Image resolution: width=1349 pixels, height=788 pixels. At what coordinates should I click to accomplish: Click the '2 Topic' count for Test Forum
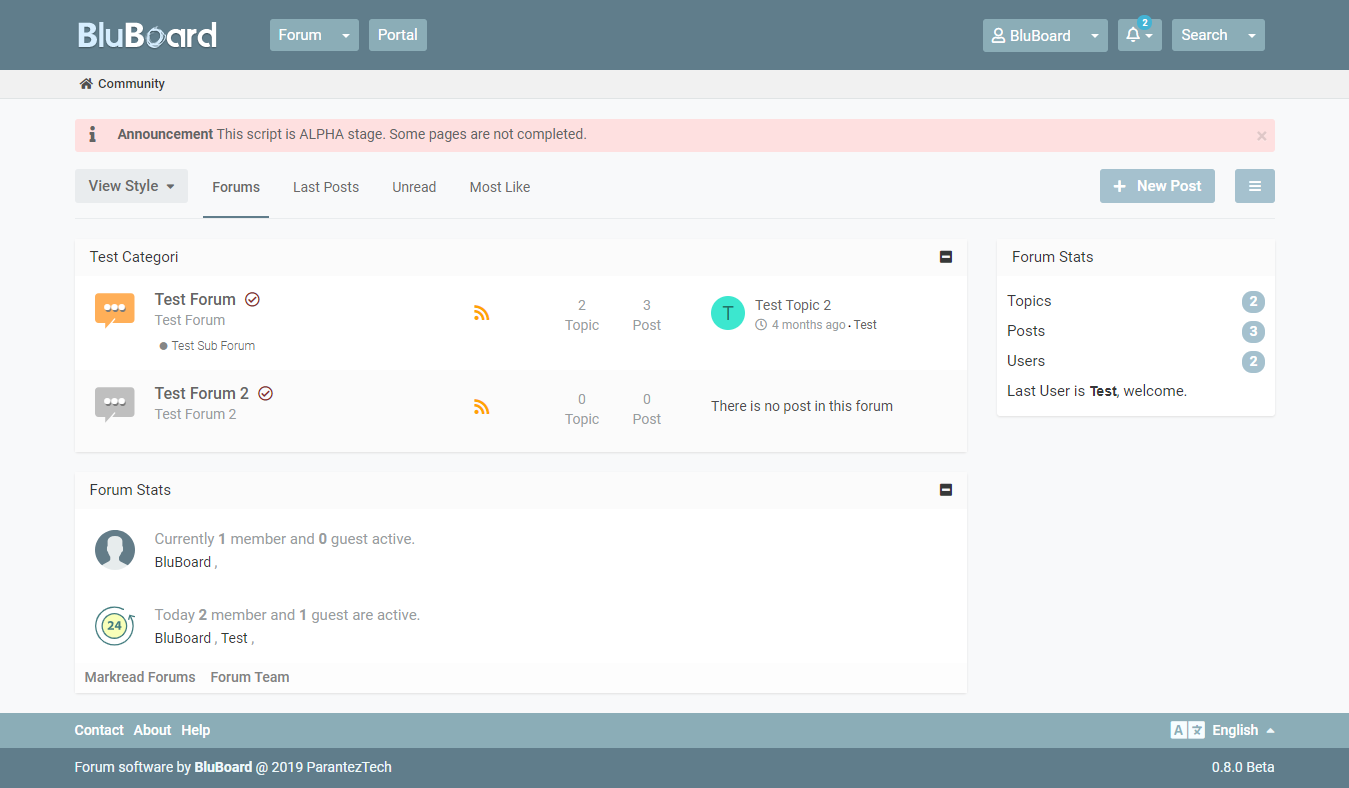(582, 315)
